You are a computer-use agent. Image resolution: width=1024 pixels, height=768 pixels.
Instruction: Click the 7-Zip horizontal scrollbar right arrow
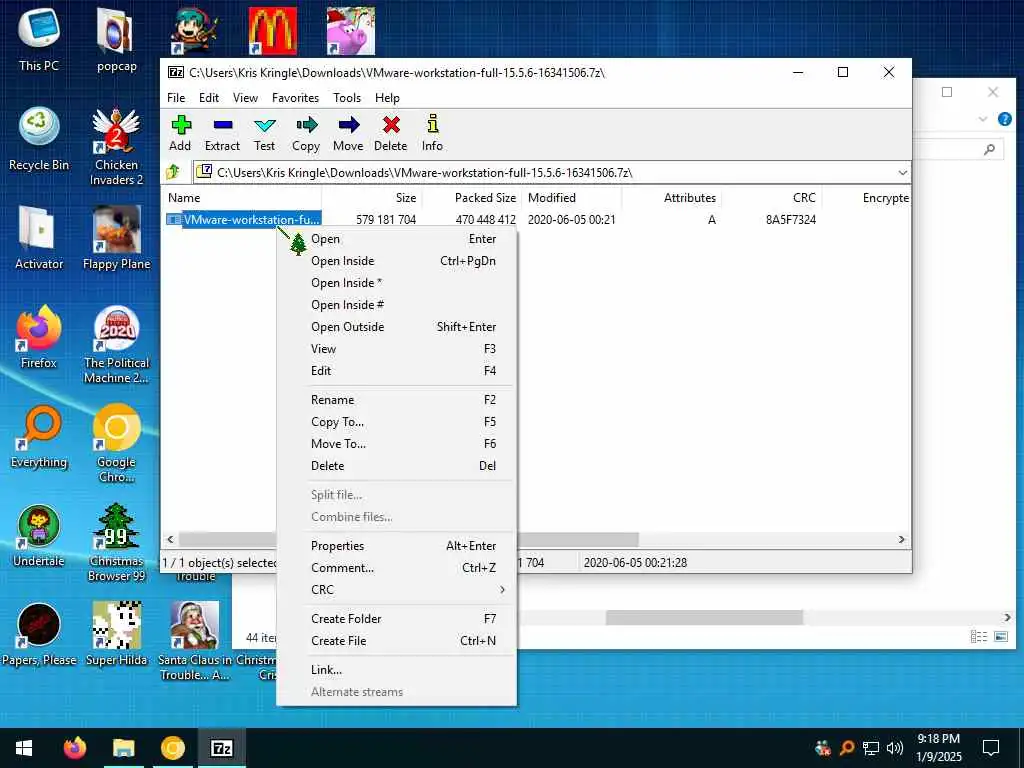pos(901,539)
